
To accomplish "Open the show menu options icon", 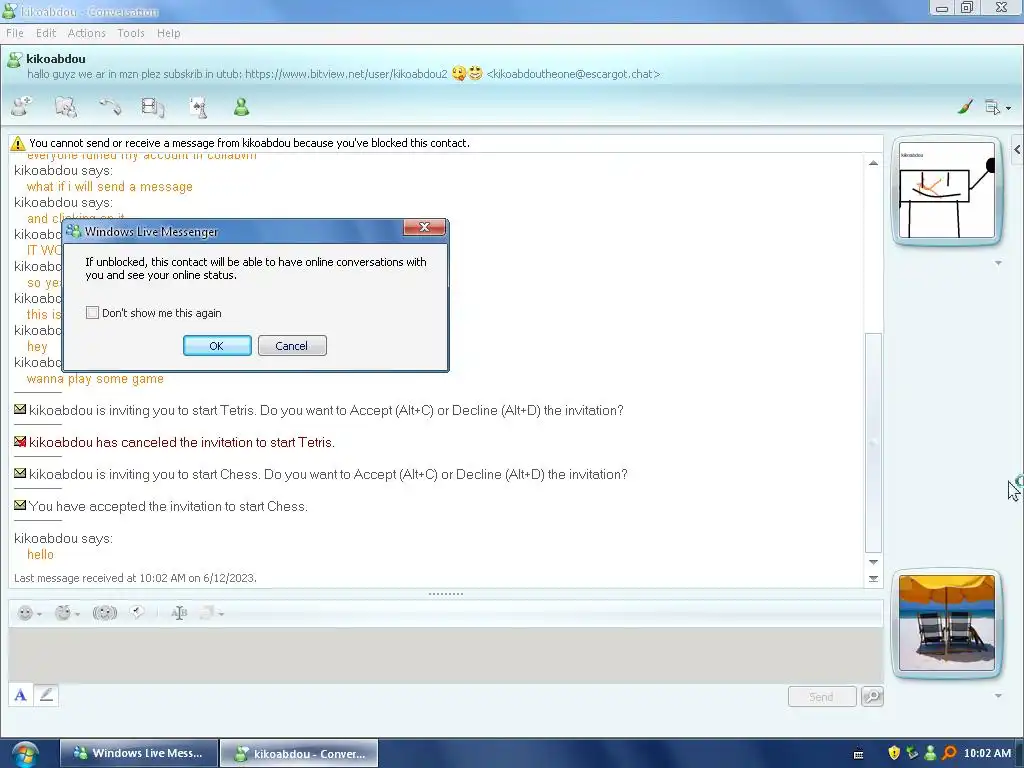I will point(997,107).
